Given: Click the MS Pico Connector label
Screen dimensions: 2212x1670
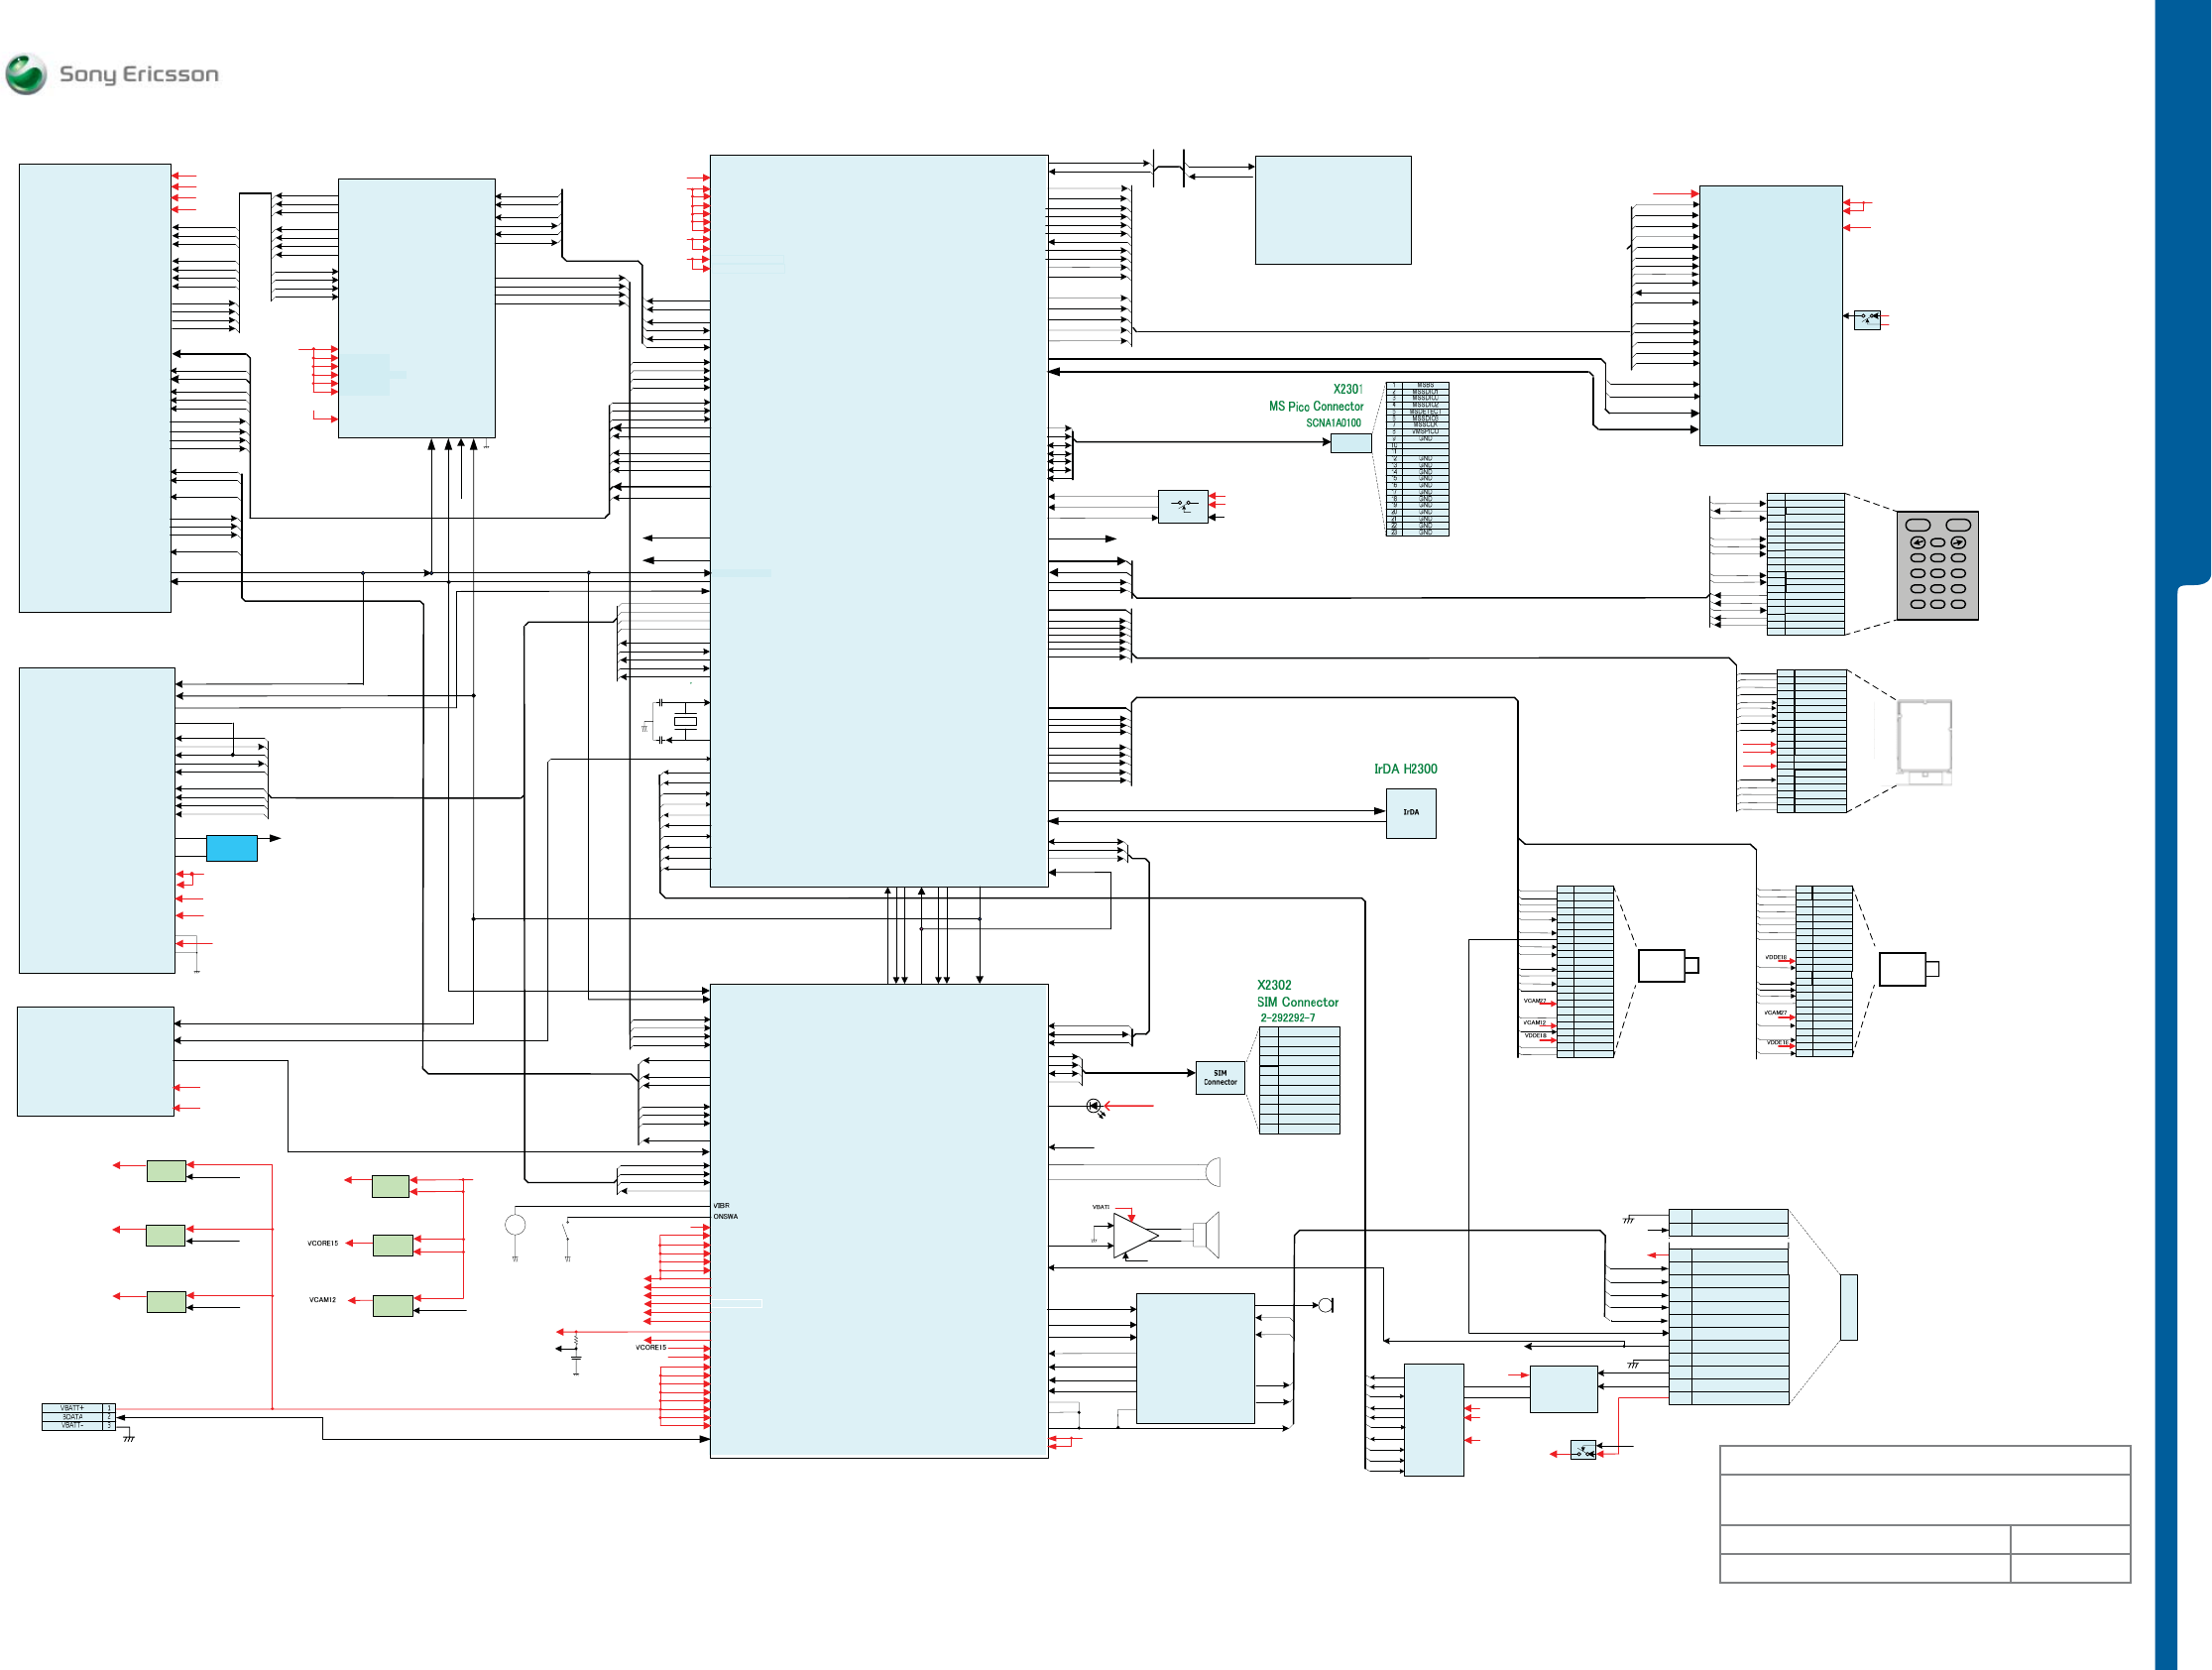Looking at the screenshot, I should point(1315,406).
